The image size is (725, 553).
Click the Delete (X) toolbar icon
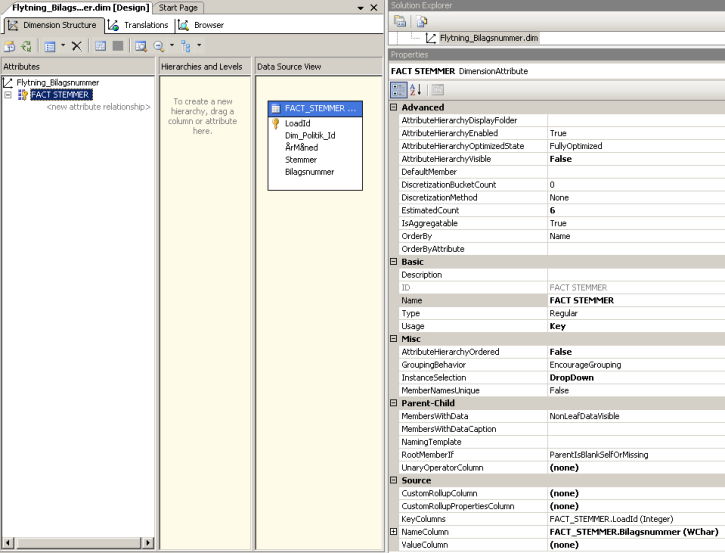(x=77, y=46)
